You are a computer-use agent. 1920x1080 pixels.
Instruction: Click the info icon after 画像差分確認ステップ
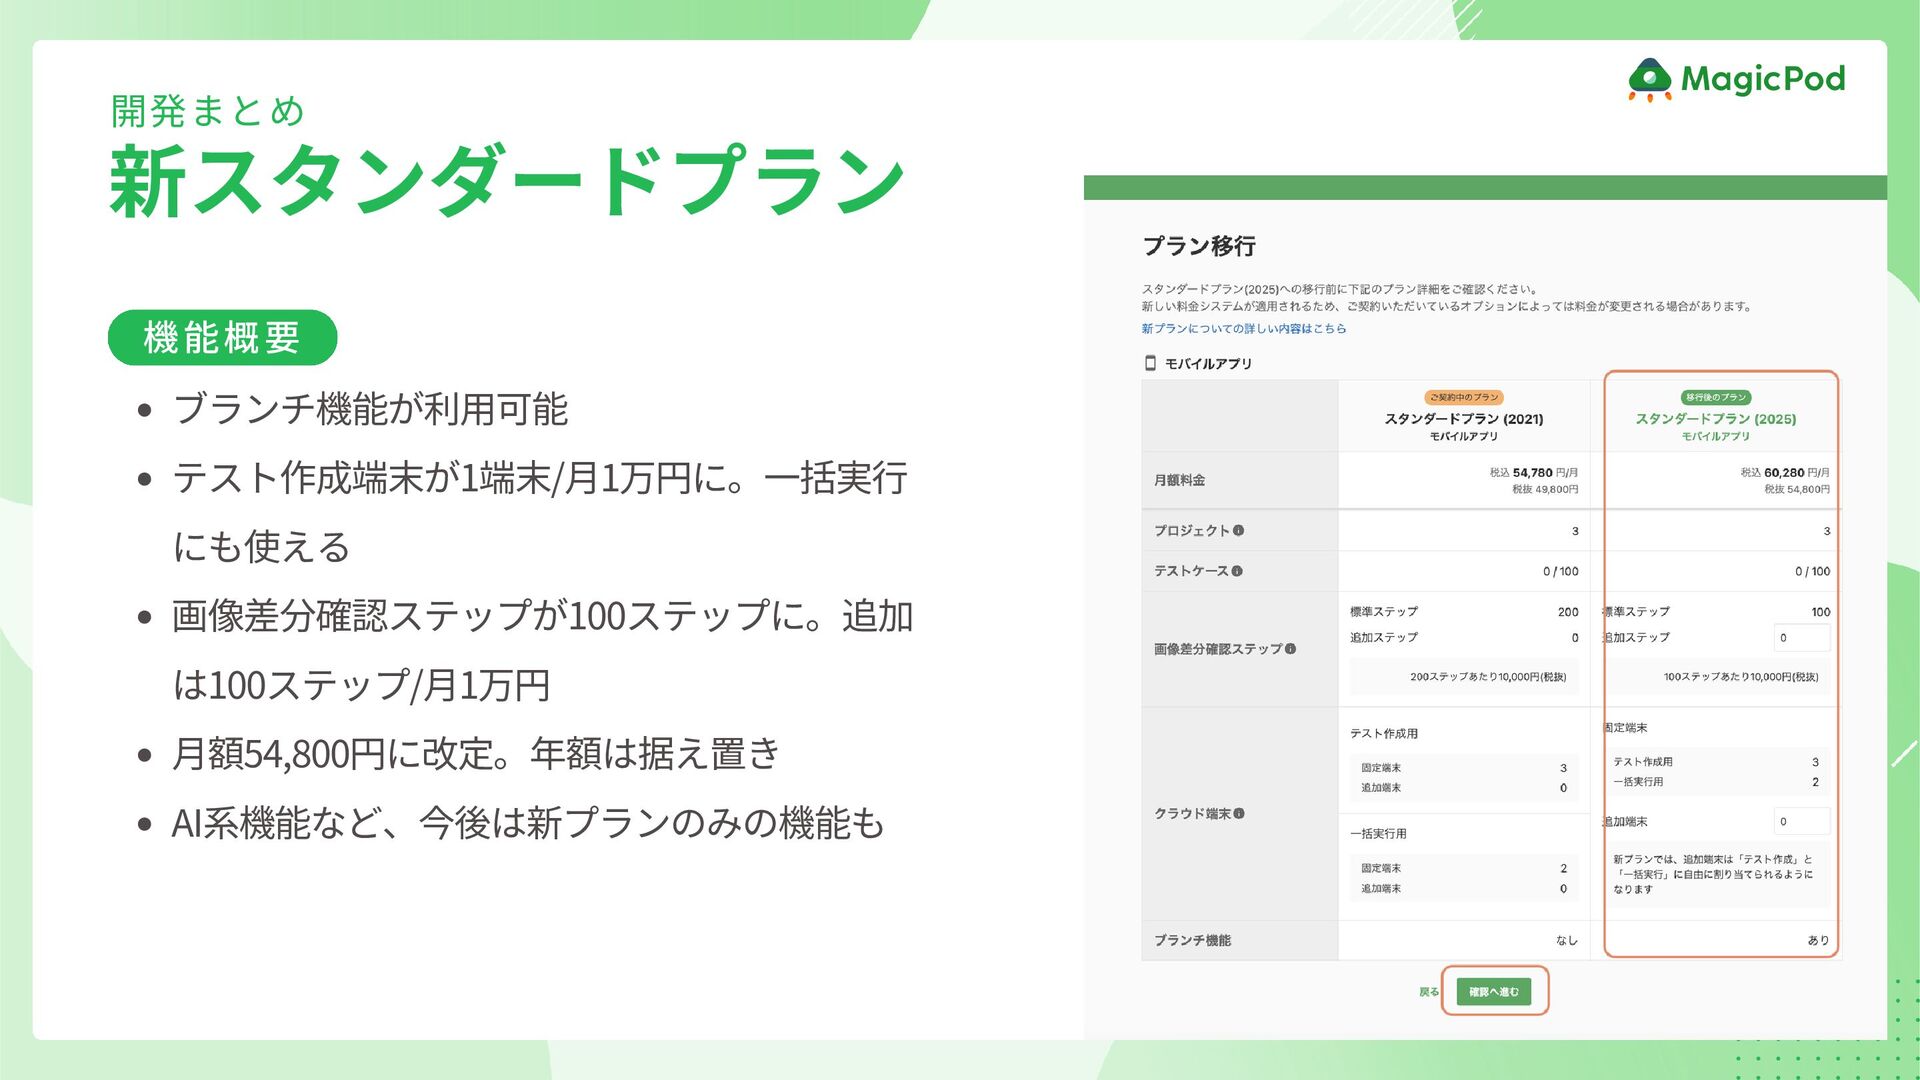[1290, 649]
